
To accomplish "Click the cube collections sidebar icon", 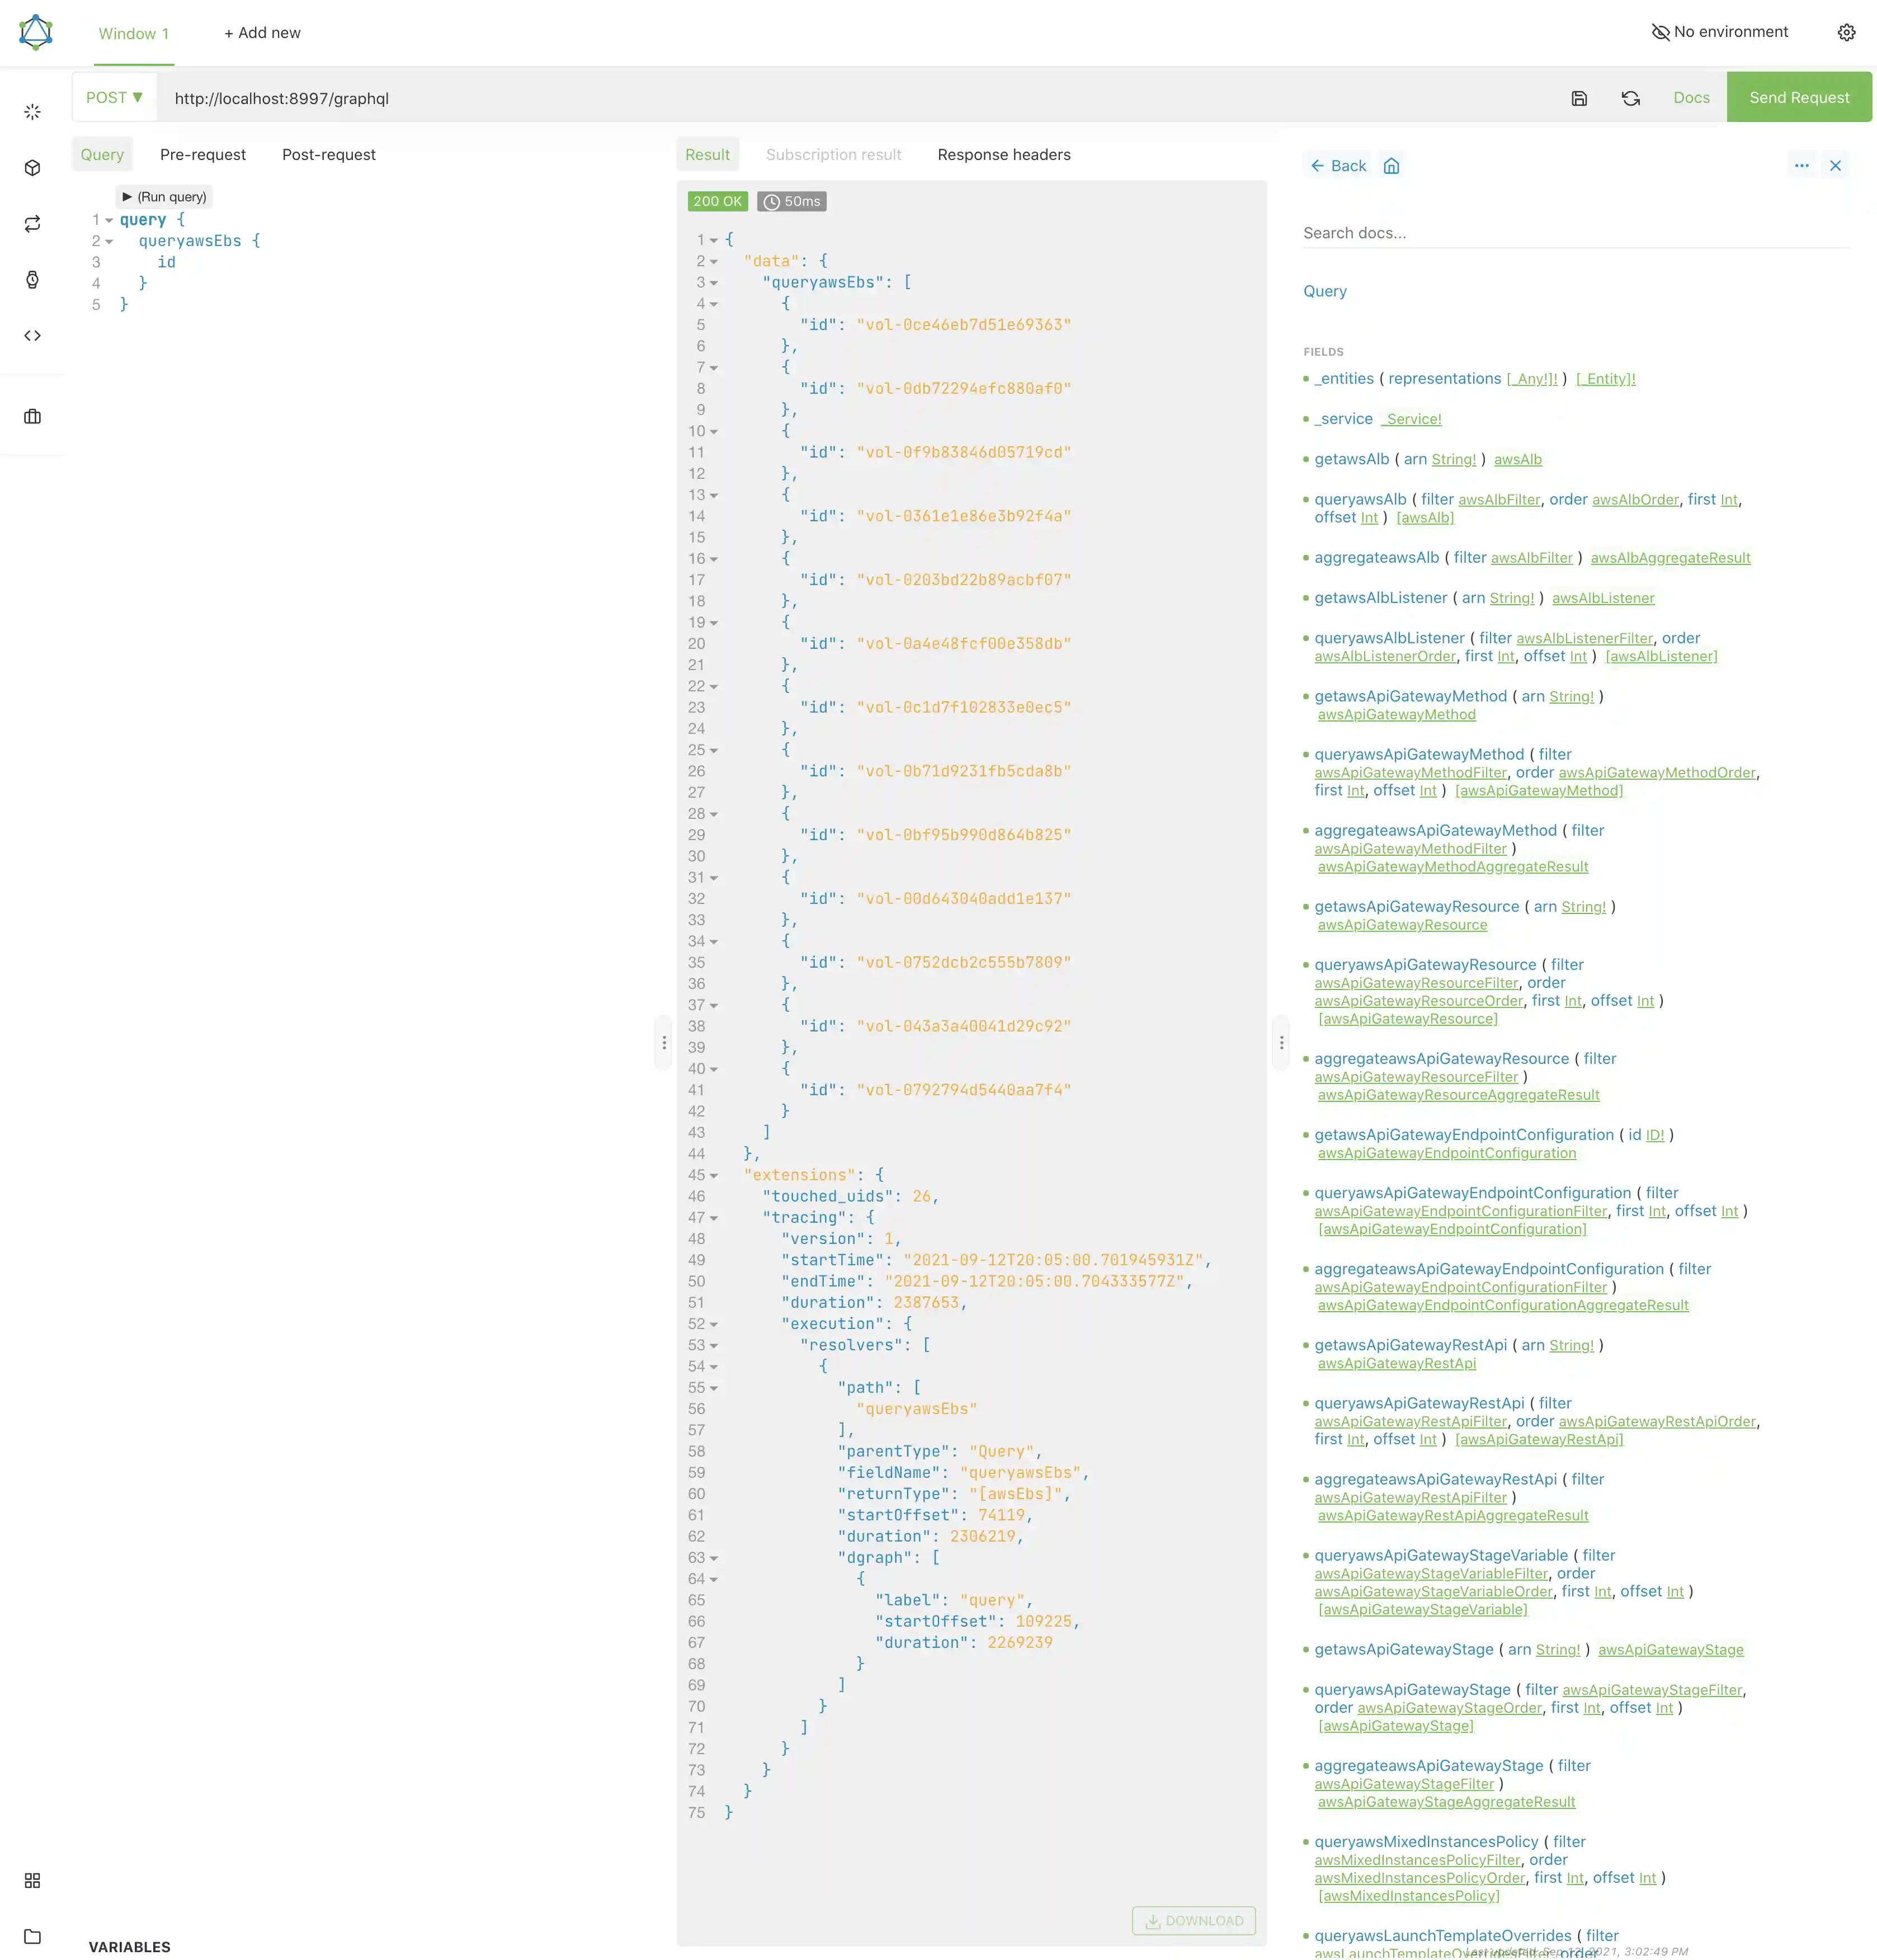I will pos(32,168).
